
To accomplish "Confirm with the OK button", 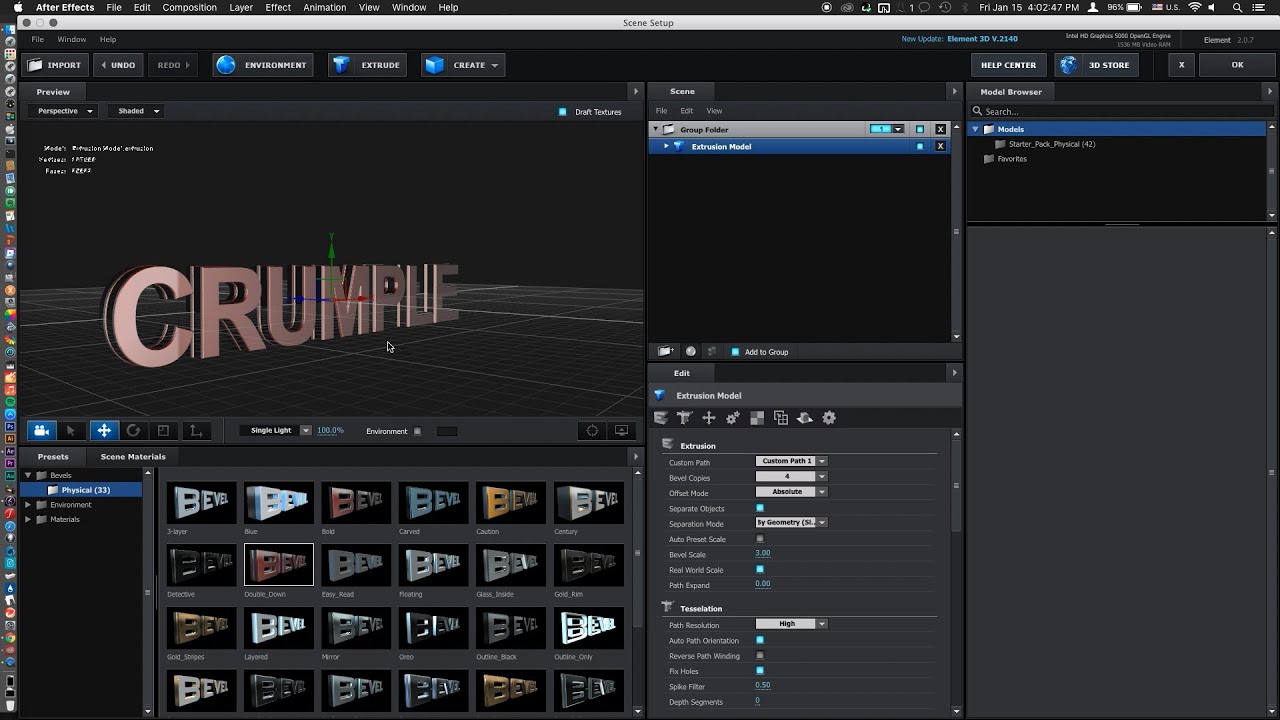I will pos(1237,65).
